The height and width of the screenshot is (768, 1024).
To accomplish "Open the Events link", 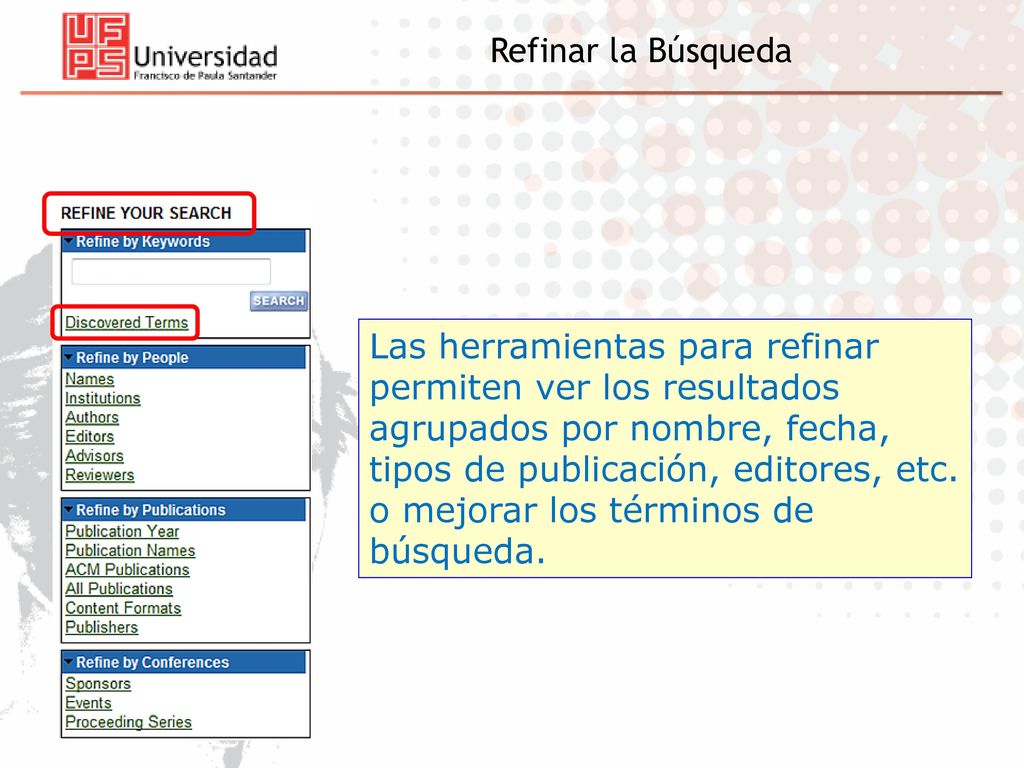I will coord(89,703).
